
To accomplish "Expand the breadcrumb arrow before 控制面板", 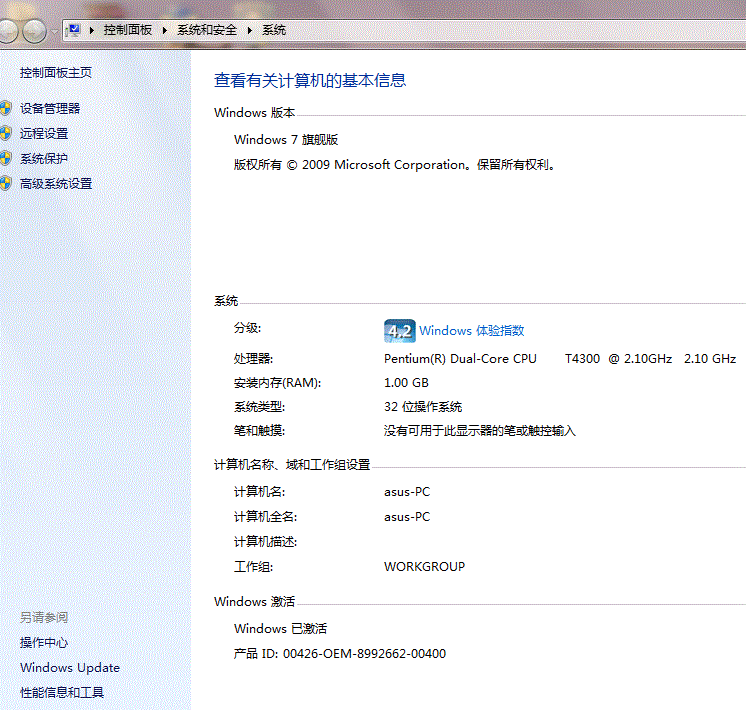I will point(92,30).
